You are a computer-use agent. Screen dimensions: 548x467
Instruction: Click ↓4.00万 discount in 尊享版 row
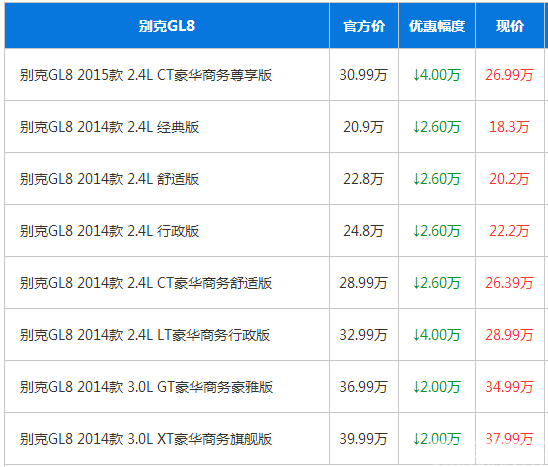coord(437,75)
